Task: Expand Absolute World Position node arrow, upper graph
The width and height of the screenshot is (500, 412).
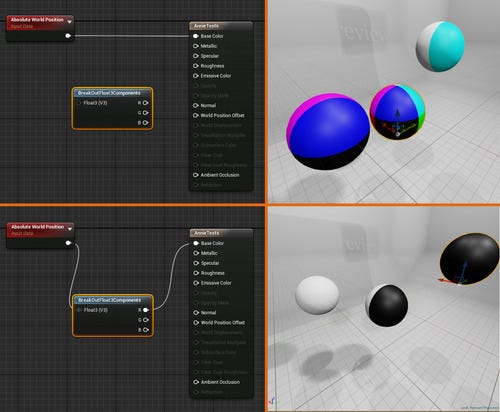Action: pos(69,22)
